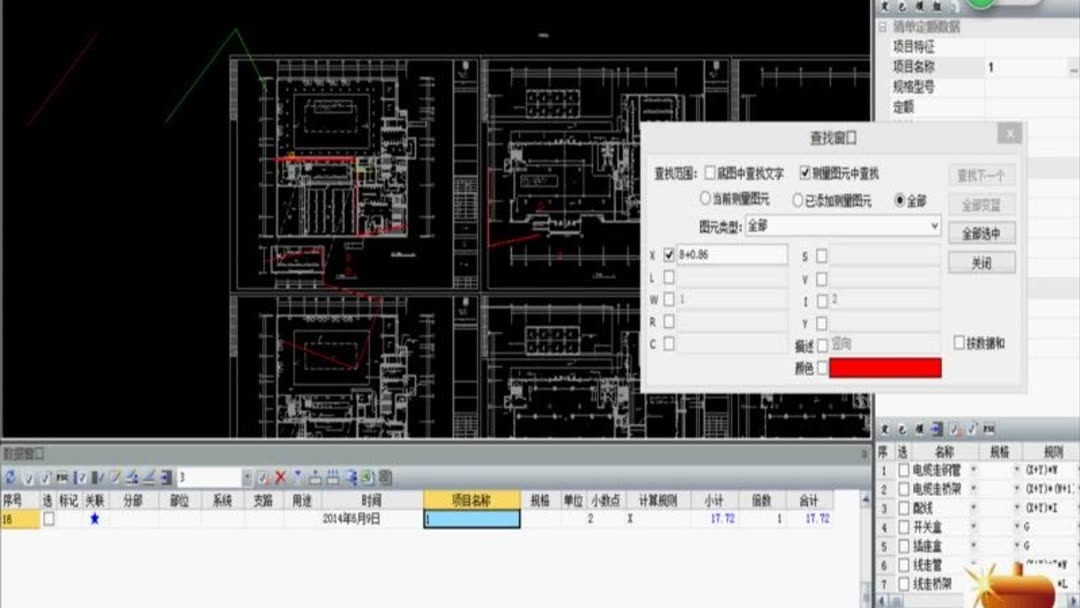Viewport: 1080px width, 608px height.
Task: Select the FSC text-search icon in the data toolbar
Action: coord(60,478)
